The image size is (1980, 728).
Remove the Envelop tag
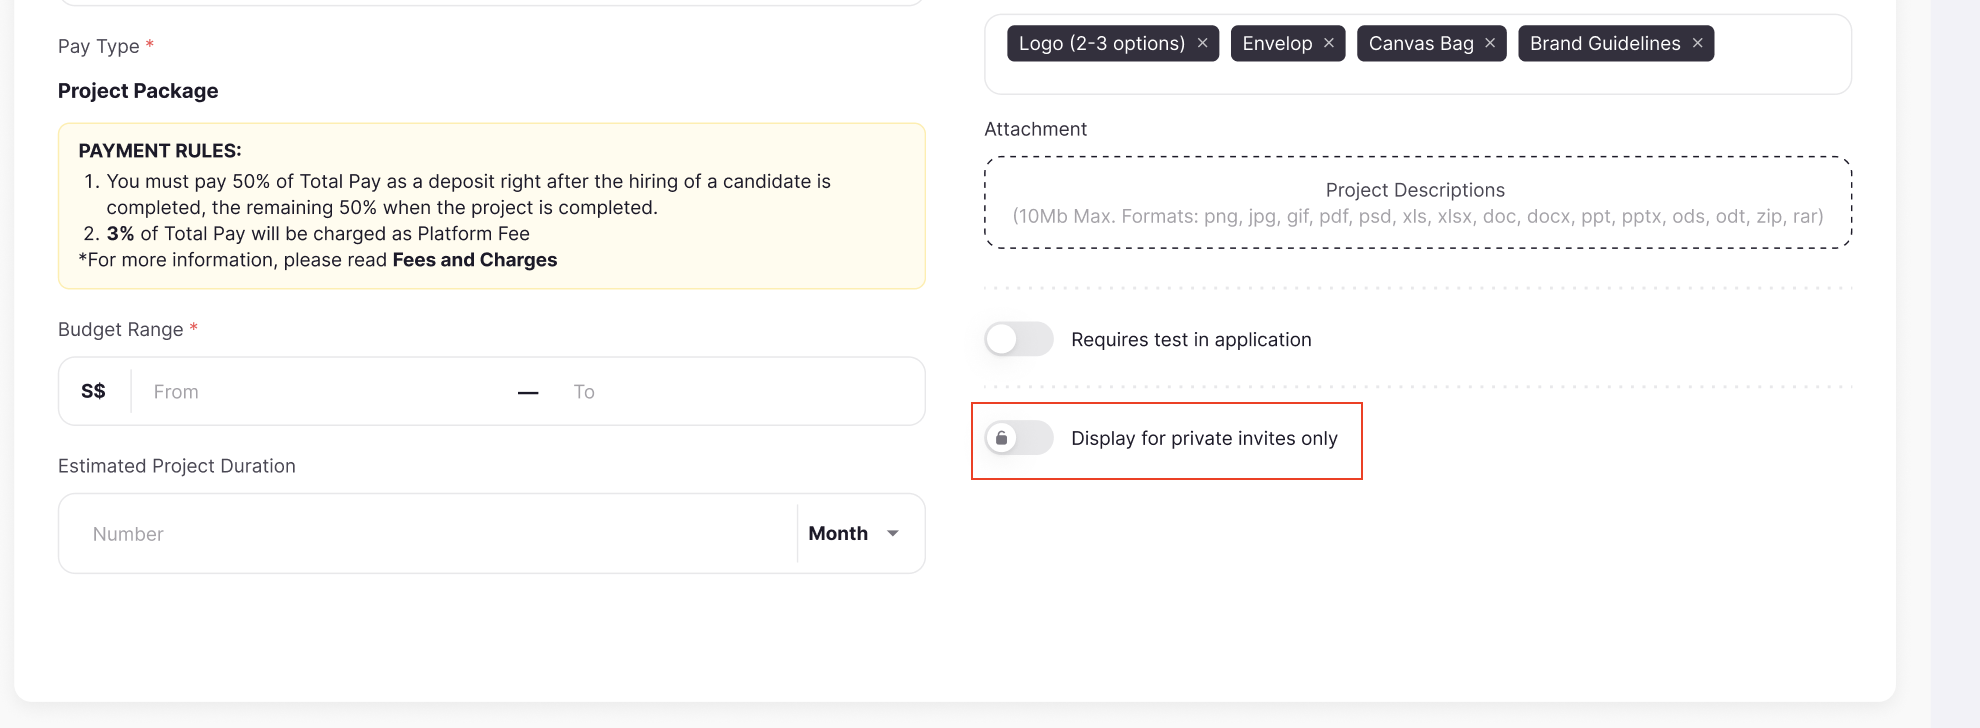click(x=1329, y=43)
